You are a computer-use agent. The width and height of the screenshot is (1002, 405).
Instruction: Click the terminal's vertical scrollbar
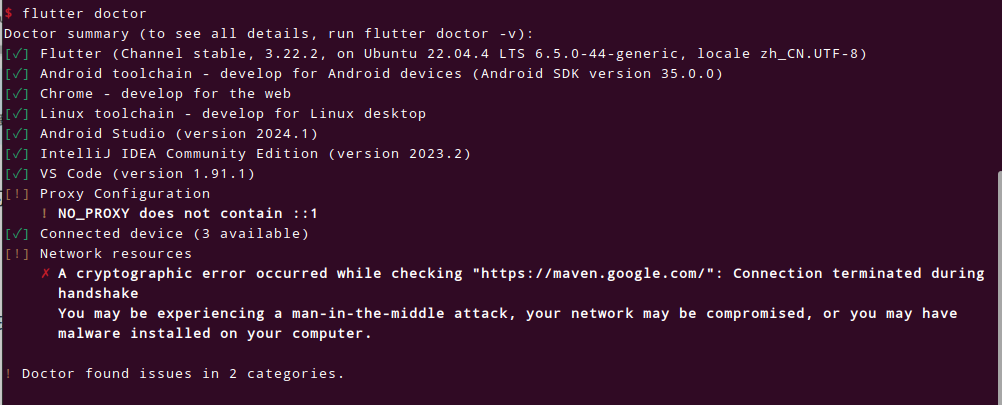click(998, 287)
